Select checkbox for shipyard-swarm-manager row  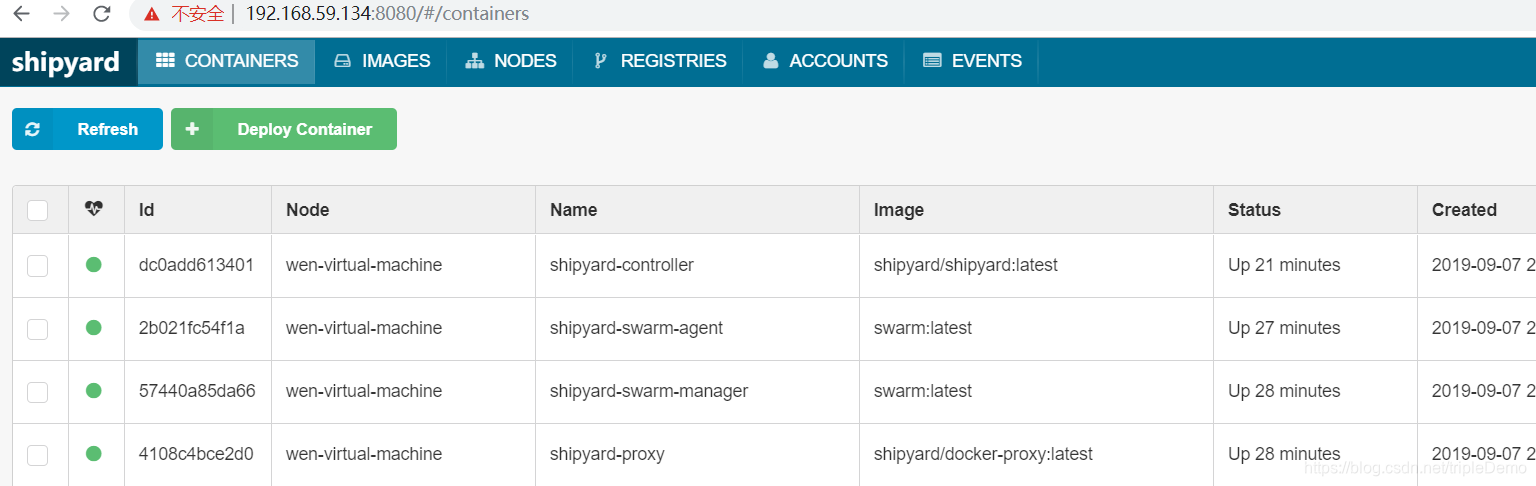click(x=38, y=392)
